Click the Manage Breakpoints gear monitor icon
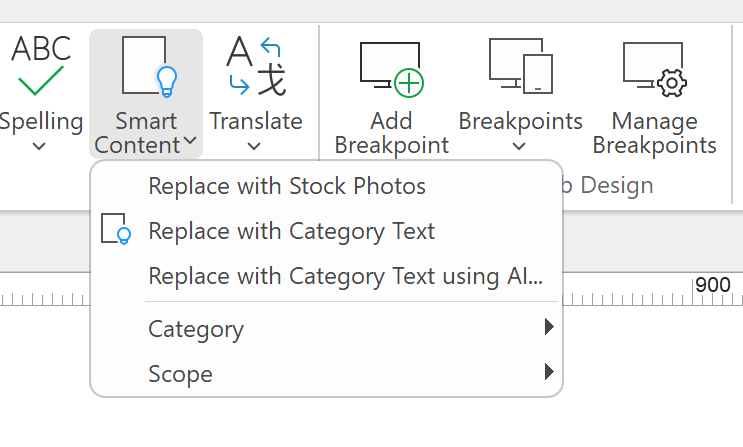The image size is (743, 447). pyautogui.click(x=654, y=68)
